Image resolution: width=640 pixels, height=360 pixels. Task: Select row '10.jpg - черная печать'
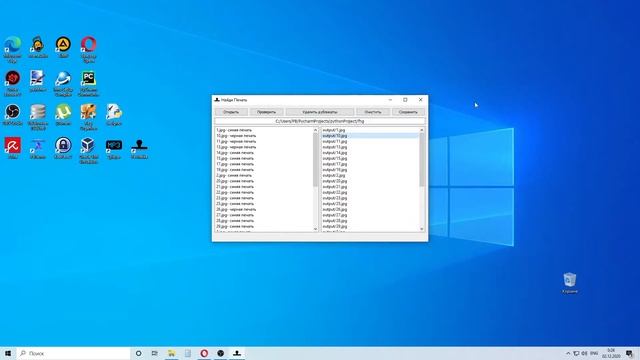(264, 136)
